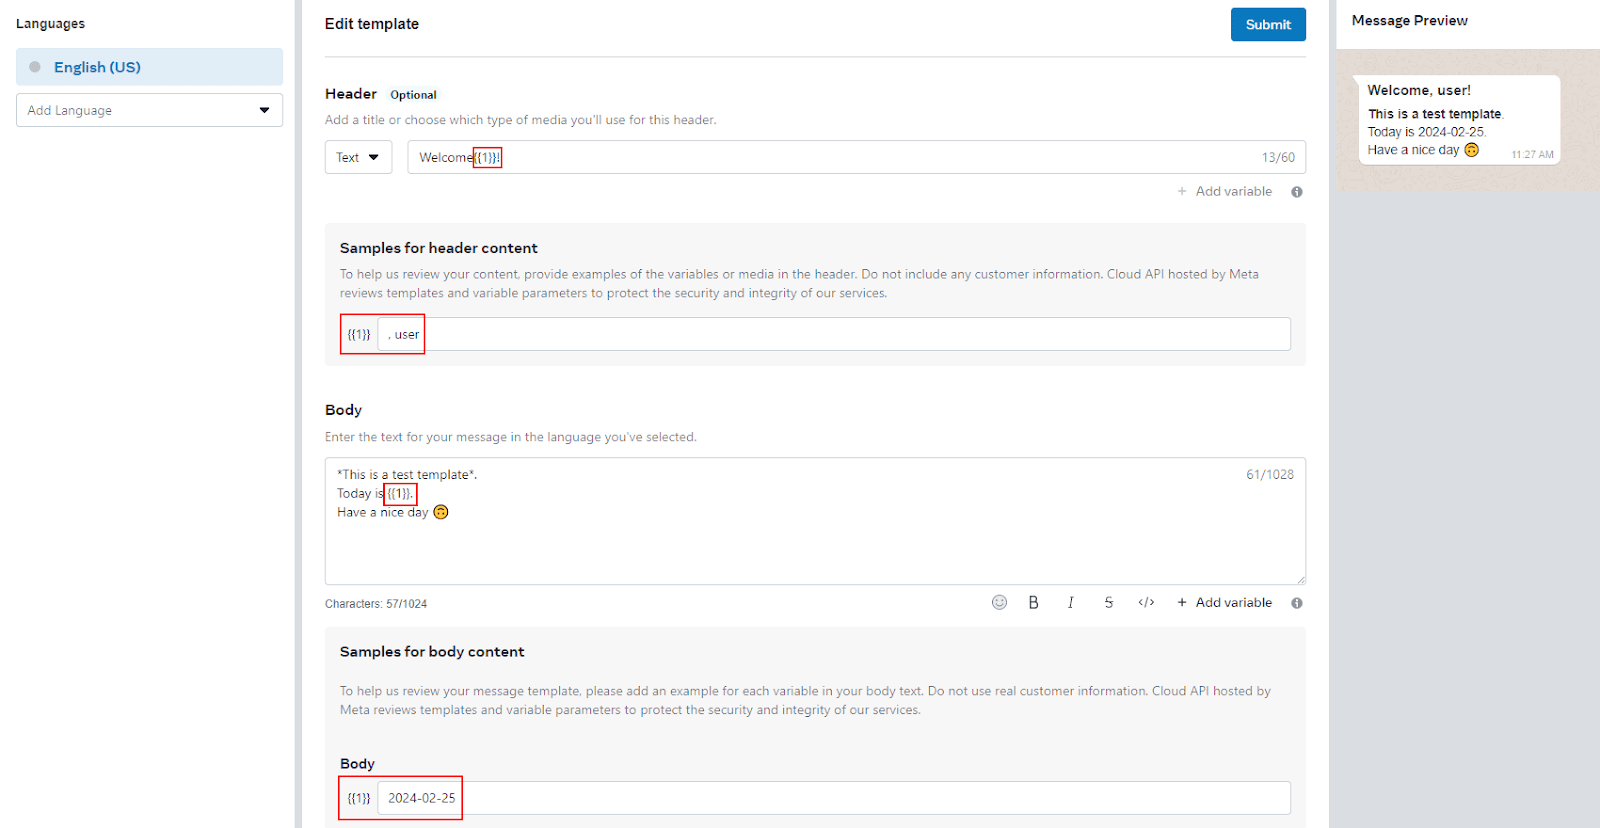Image resolution: width=1600 pixels, height=828 pixels.
Task: Toggle italic formatting in the body toolbar
Action: (x=1070, y=602)
